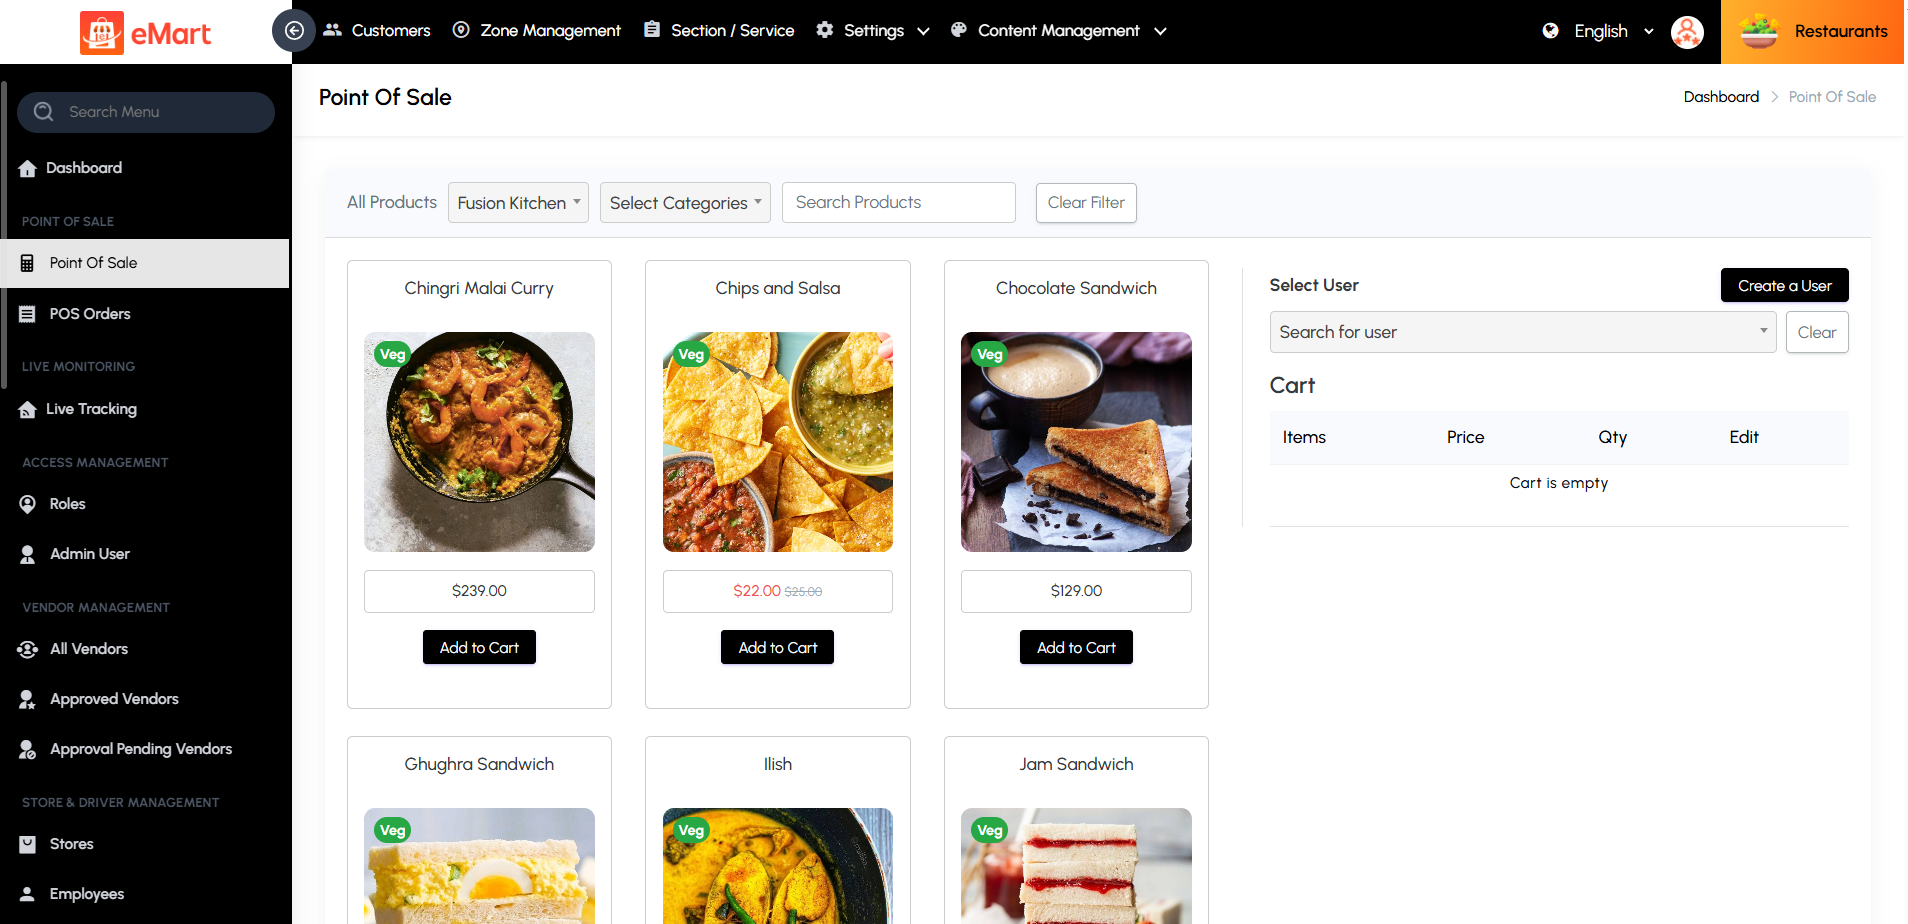Open Live Tracking from its sidebar icon

point(28,410)
